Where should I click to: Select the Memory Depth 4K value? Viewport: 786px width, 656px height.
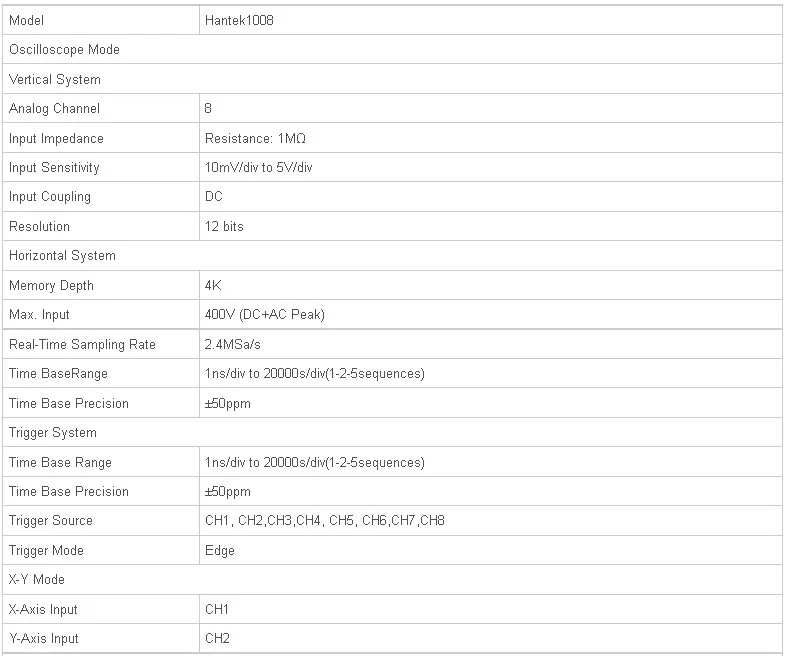[213, 285]
